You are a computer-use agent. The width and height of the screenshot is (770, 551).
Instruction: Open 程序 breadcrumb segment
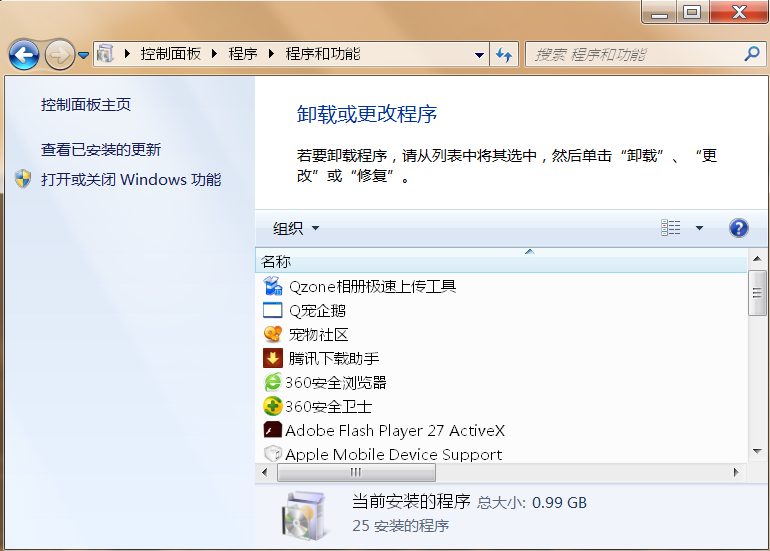(243, 54)
